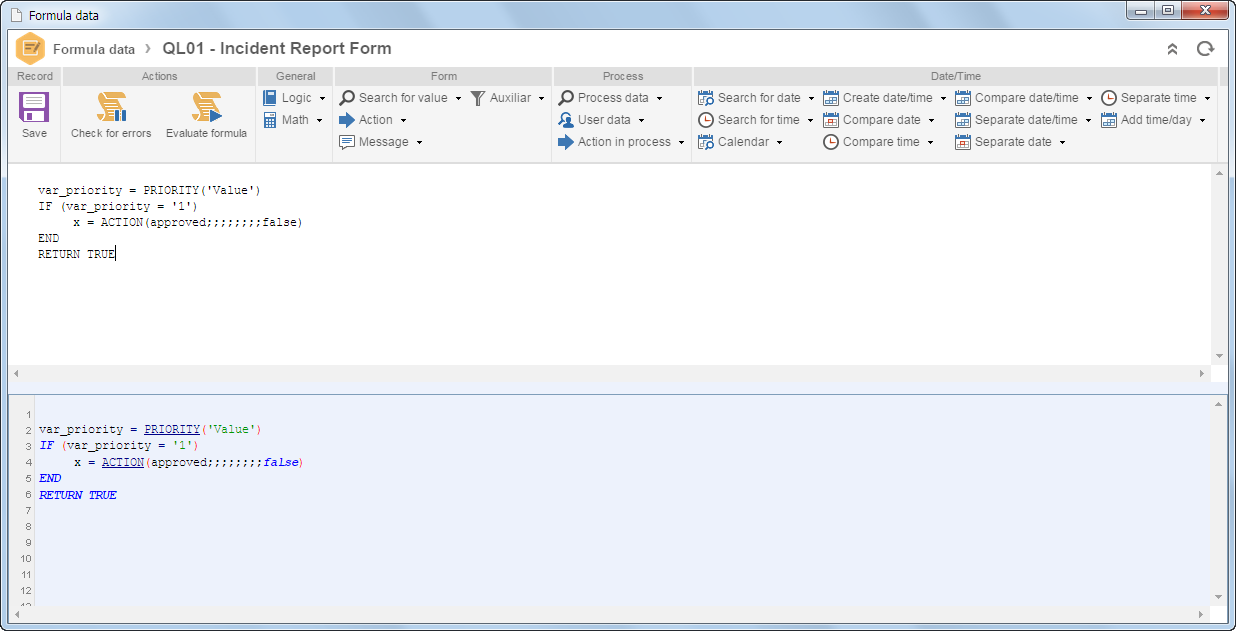Click the Auxiliar filter icon
The width and height of the screenshot is (1236, 631).
478,98
